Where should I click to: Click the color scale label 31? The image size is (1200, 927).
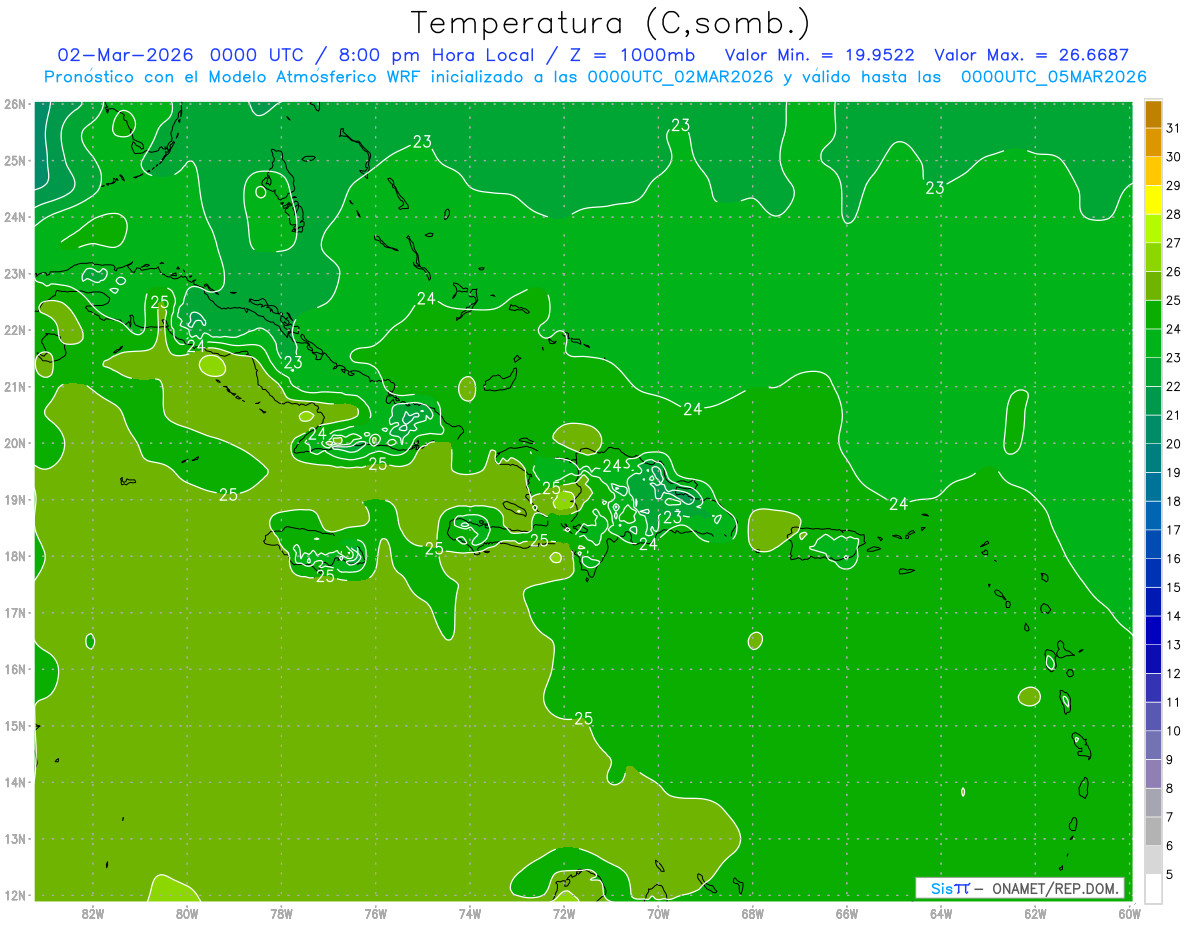(x=1173, y=128)
